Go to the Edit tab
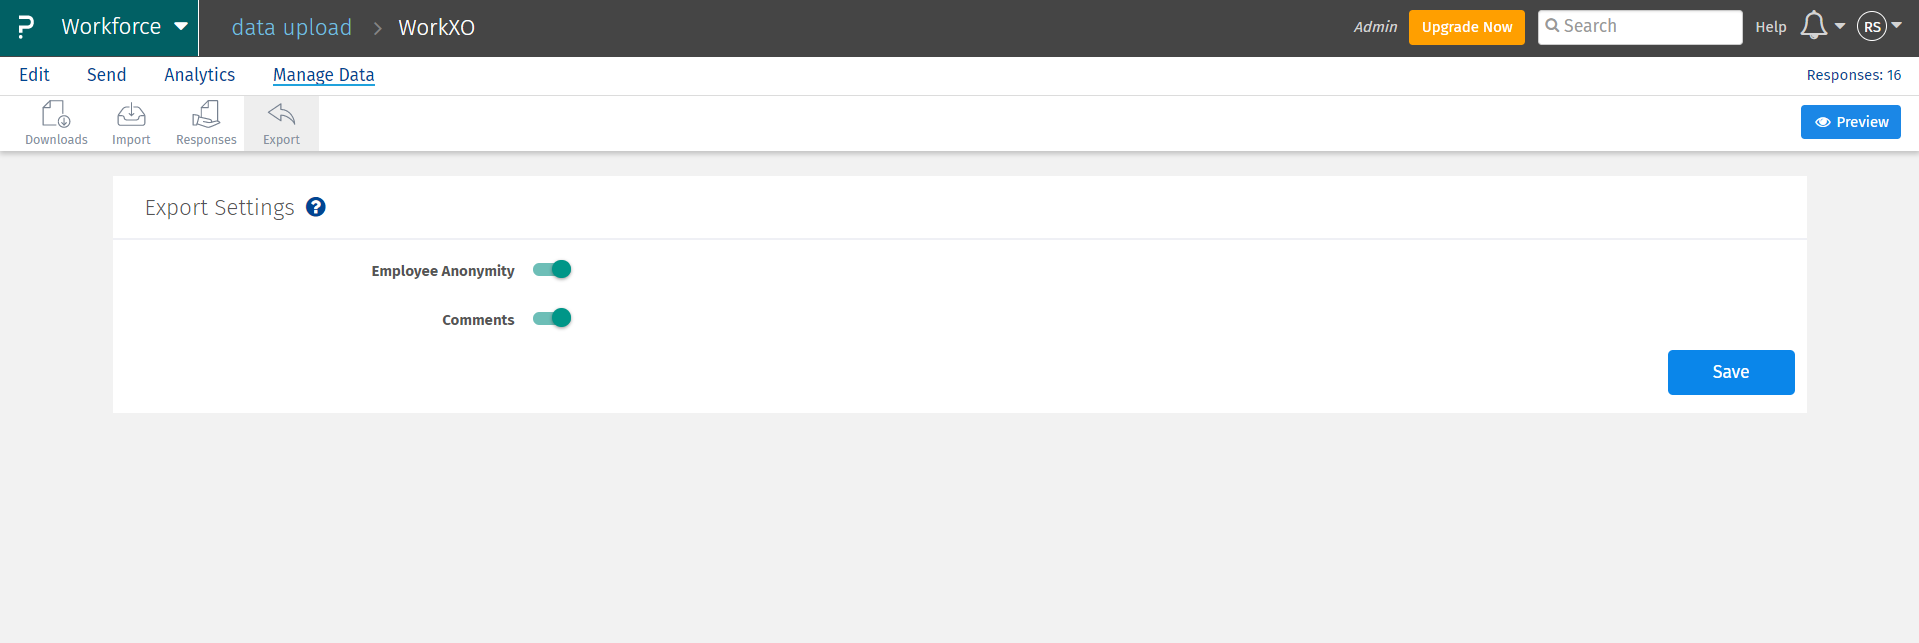Image resolution: width=1919 pixels, height=643 pixels. [x=34, y=75]
